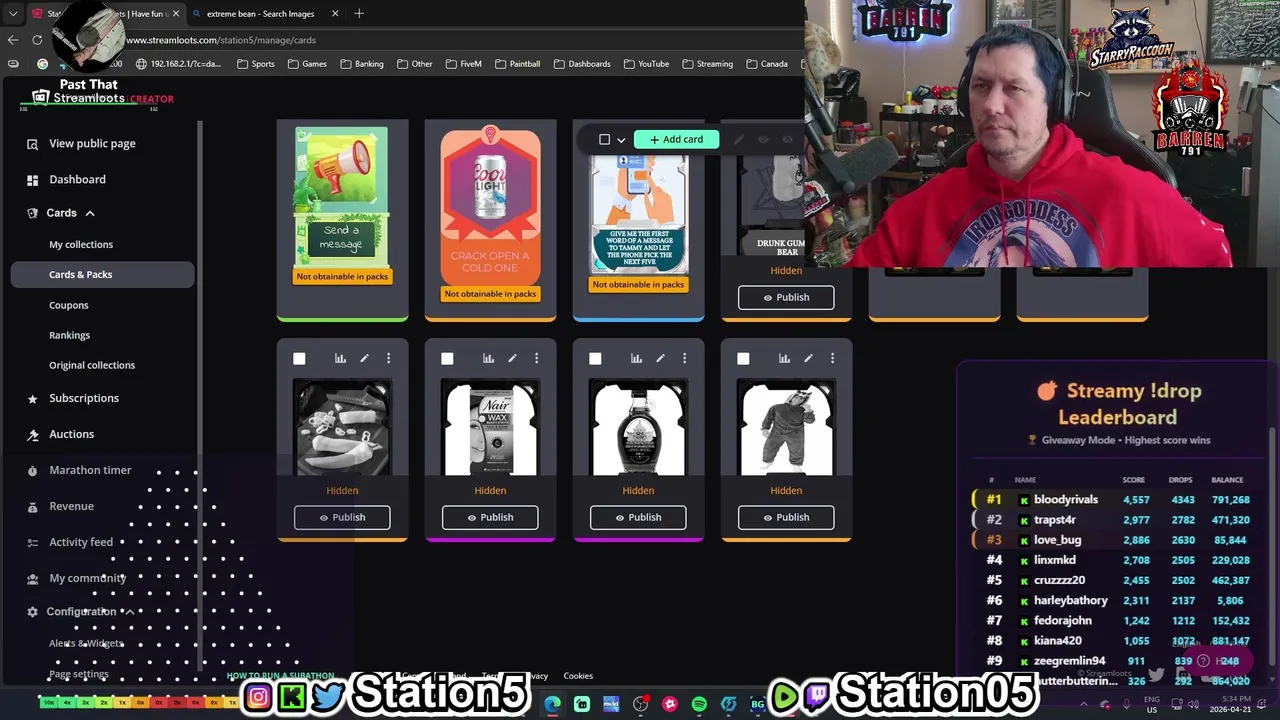Edit the maple syrup card
1280x720 pixels.
click(660, 358)
